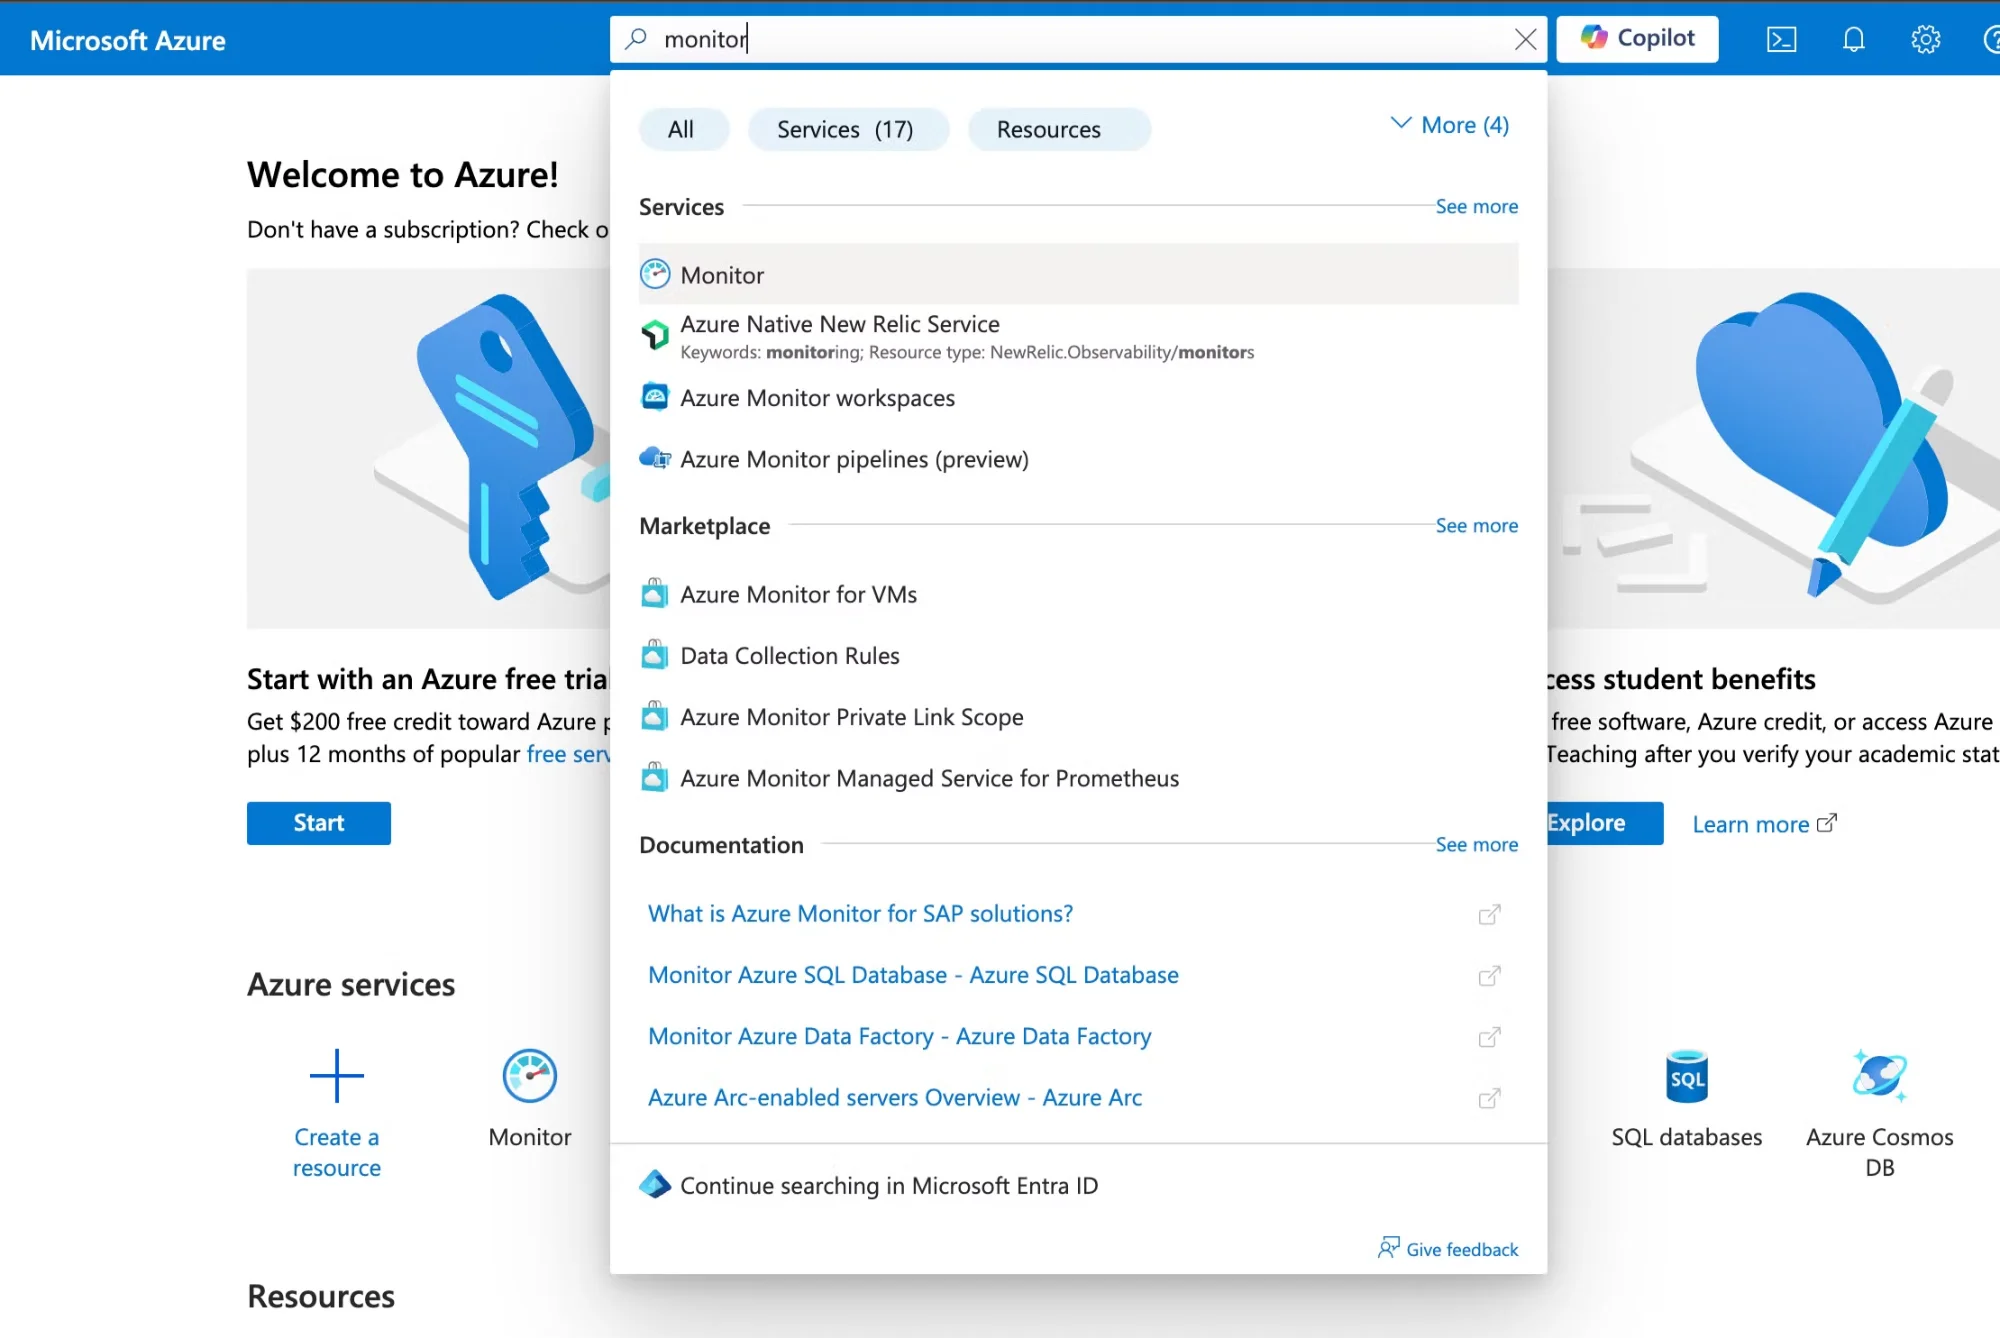Click the New Relic hexagon icon
The height and width of the screenshot is (1338, 2000).
coord(655,334)
